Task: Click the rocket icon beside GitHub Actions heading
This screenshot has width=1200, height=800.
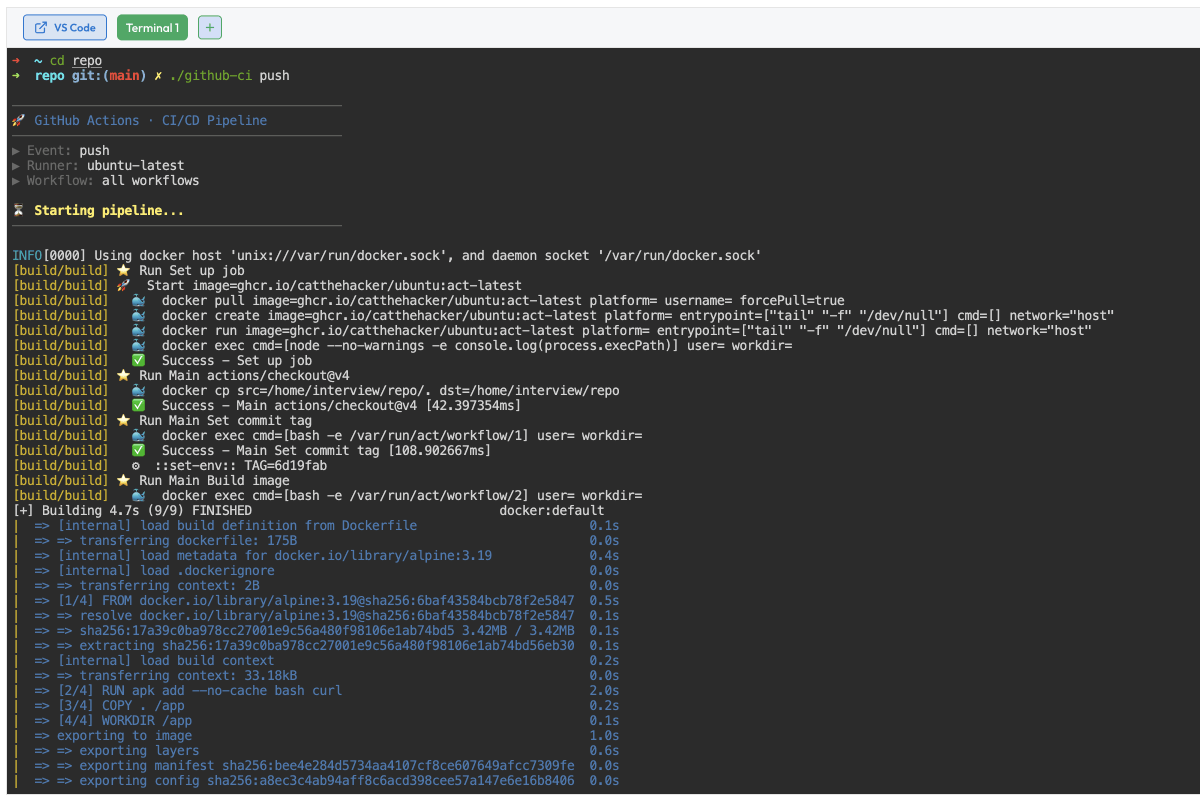Action: coord(18,121)
